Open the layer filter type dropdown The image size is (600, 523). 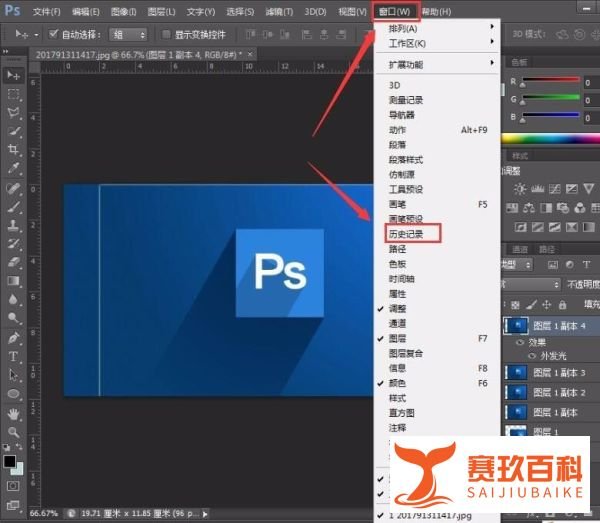[x=516, y=264]
